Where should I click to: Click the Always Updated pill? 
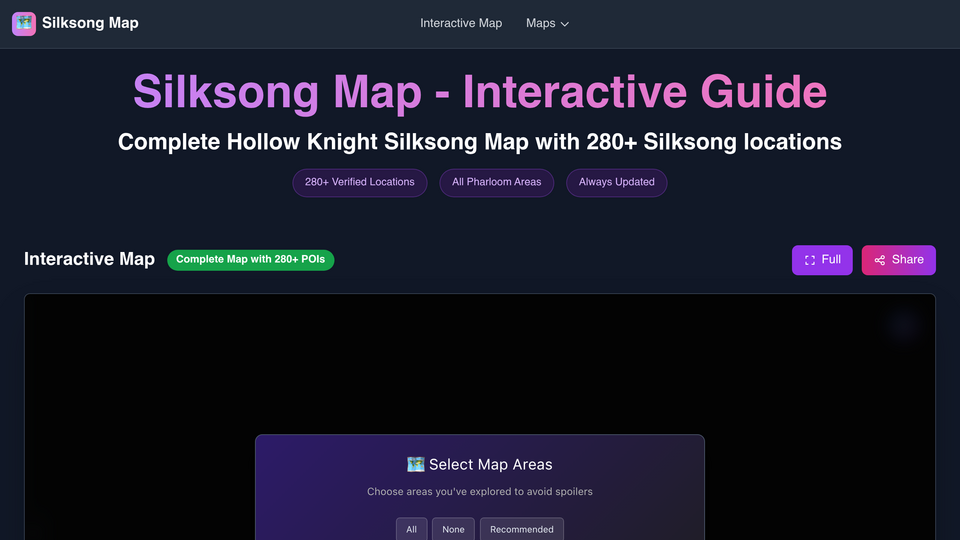(617, 182)
